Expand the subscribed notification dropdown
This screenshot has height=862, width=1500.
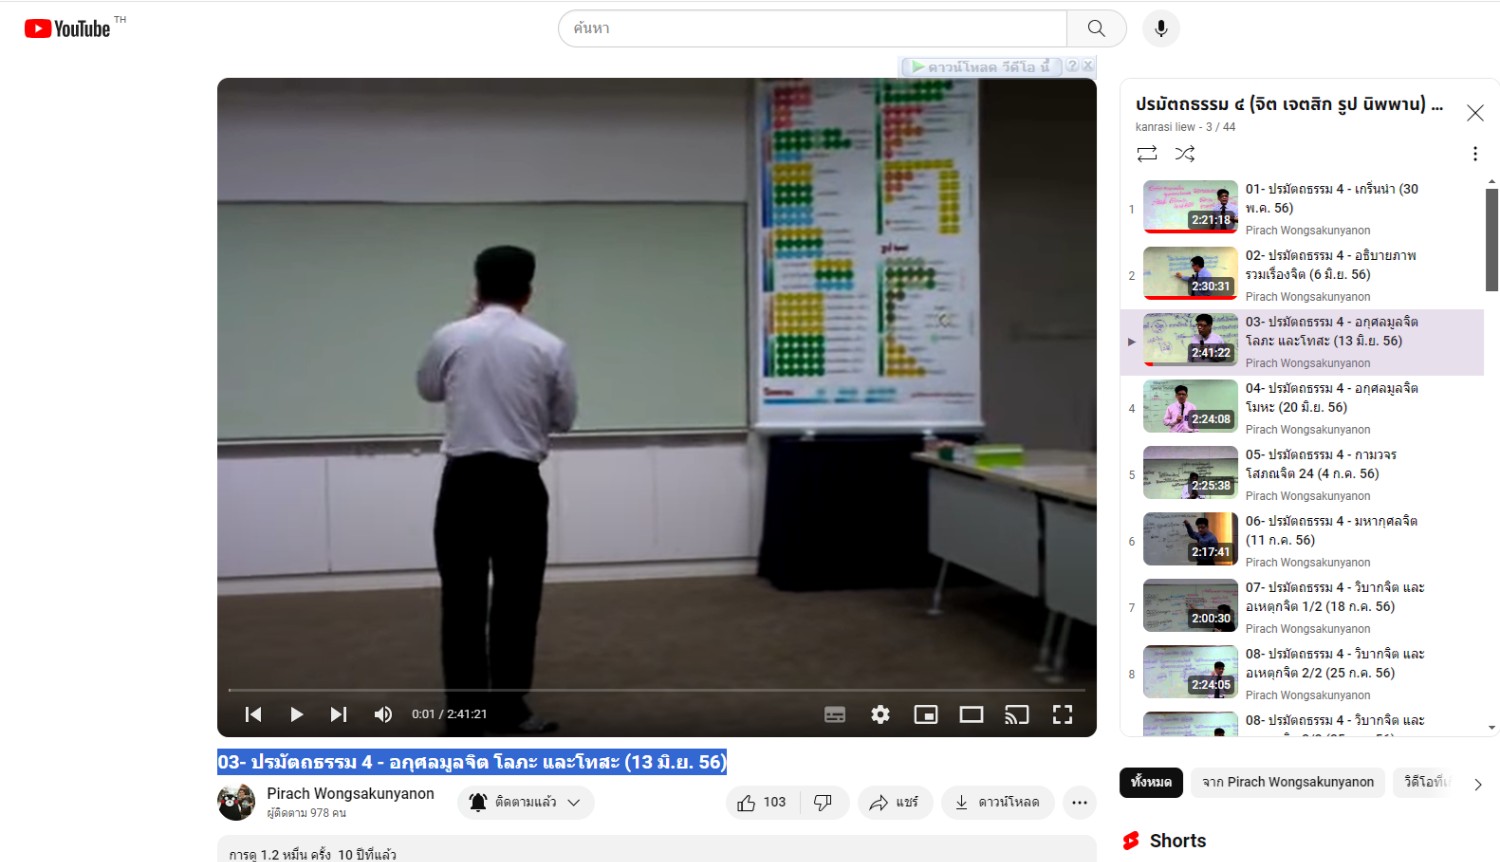(526, 802)
